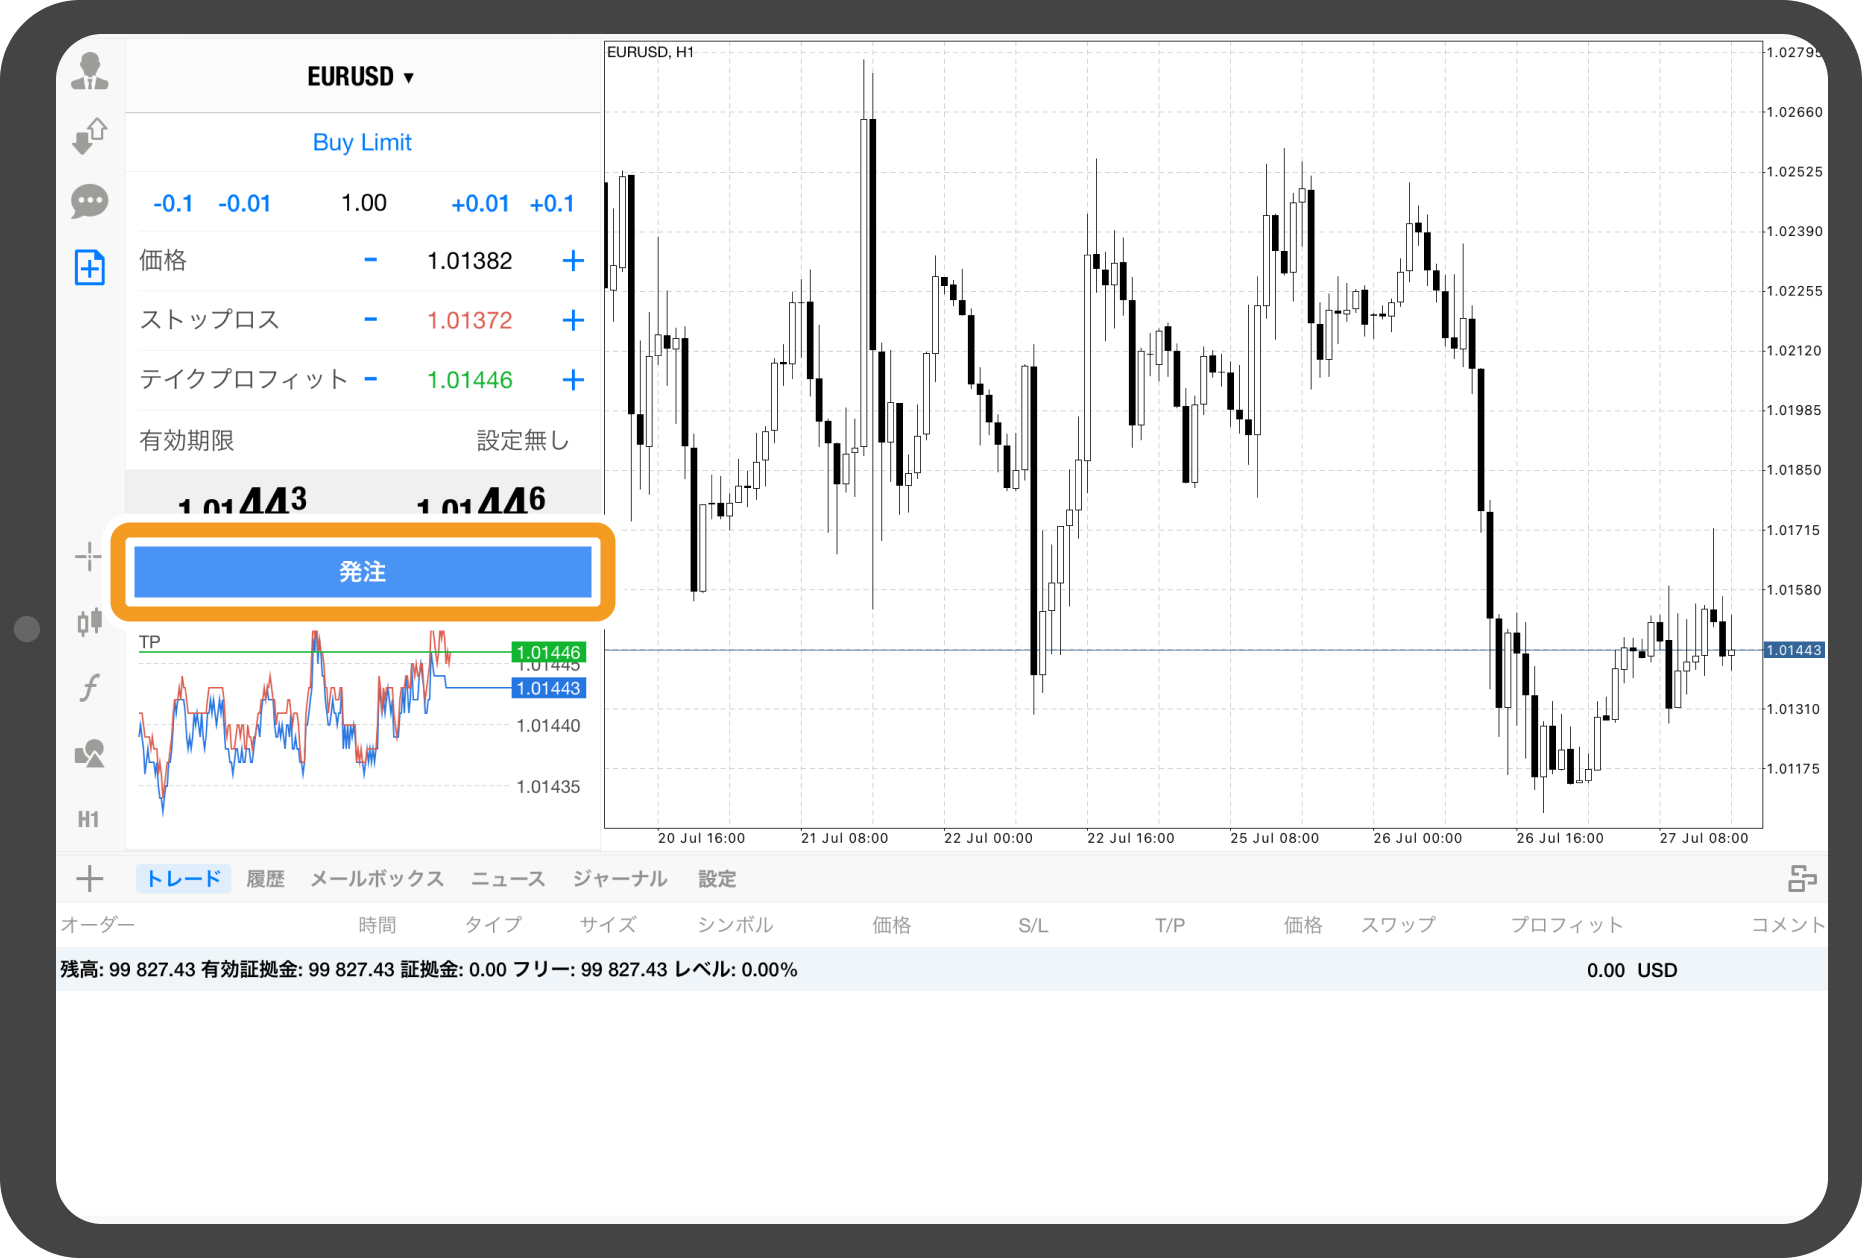Edit the price field 1.01382

click(470, 261)
